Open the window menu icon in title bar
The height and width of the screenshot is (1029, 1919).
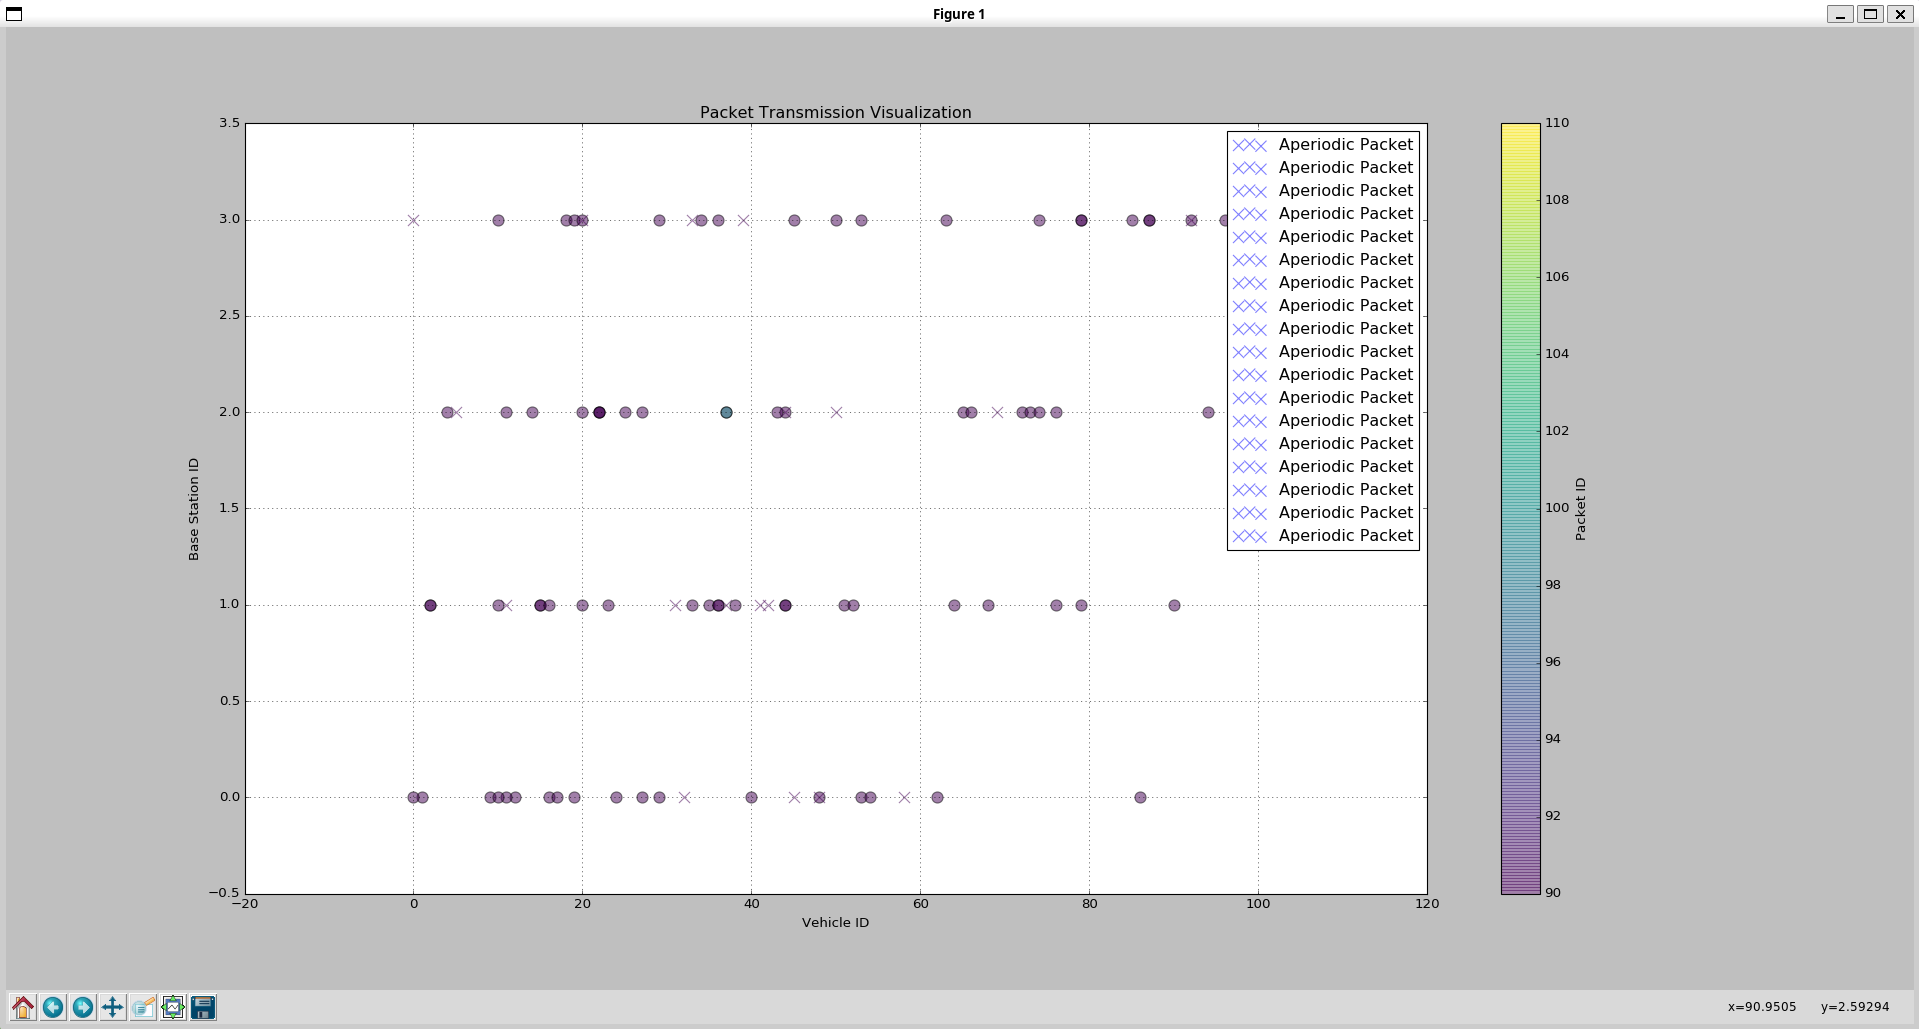[x=14, y=14]
